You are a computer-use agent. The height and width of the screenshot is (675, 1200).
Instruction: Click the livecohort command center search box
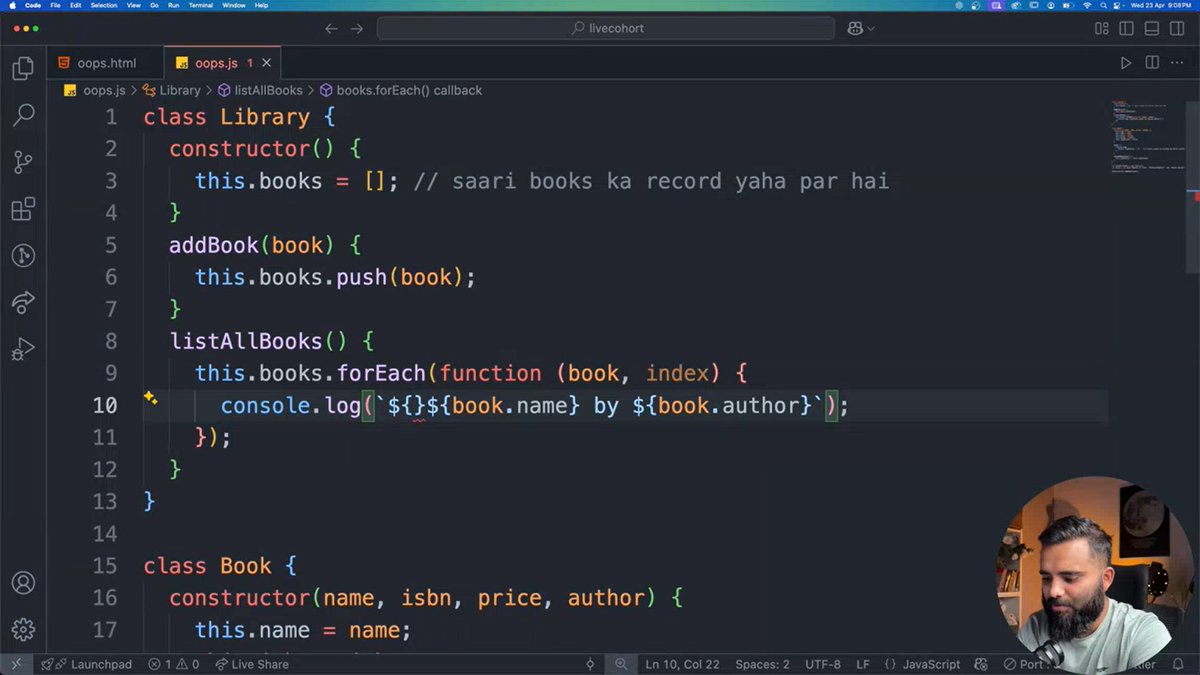pos(605,28)
